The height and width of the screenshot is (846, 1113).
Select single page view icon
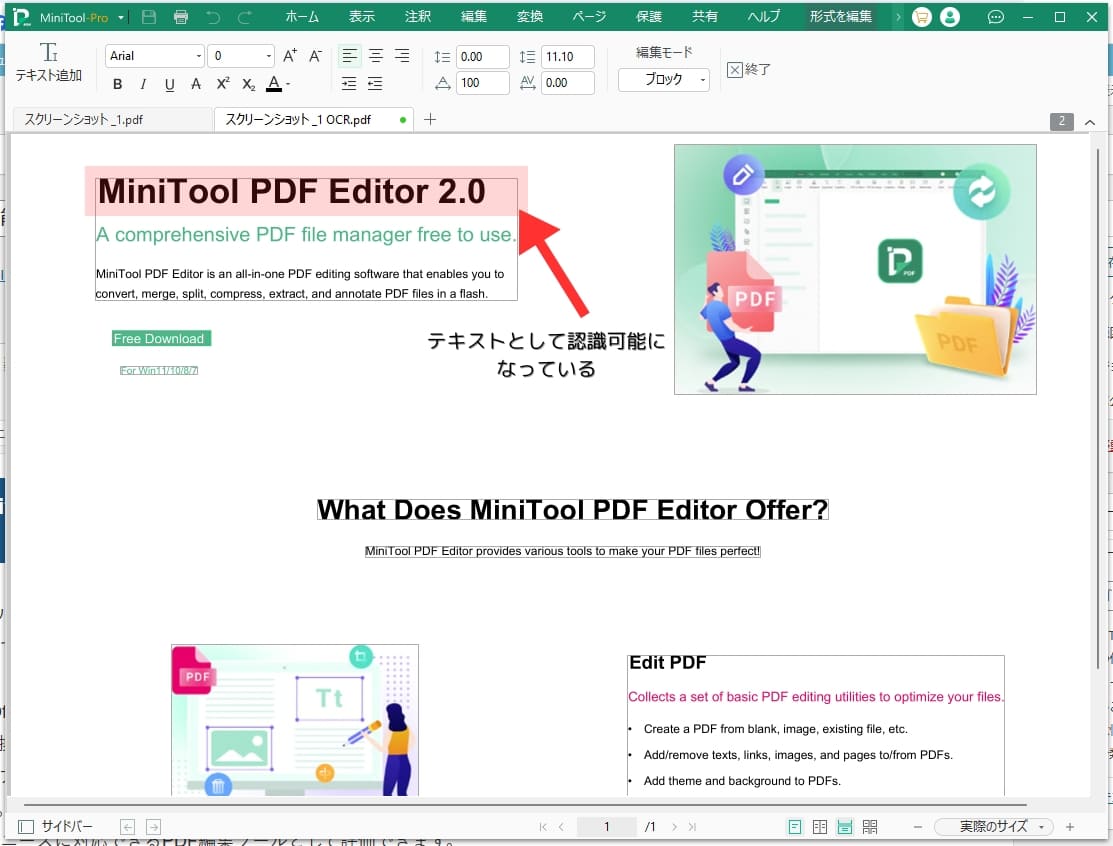(795, 827)
